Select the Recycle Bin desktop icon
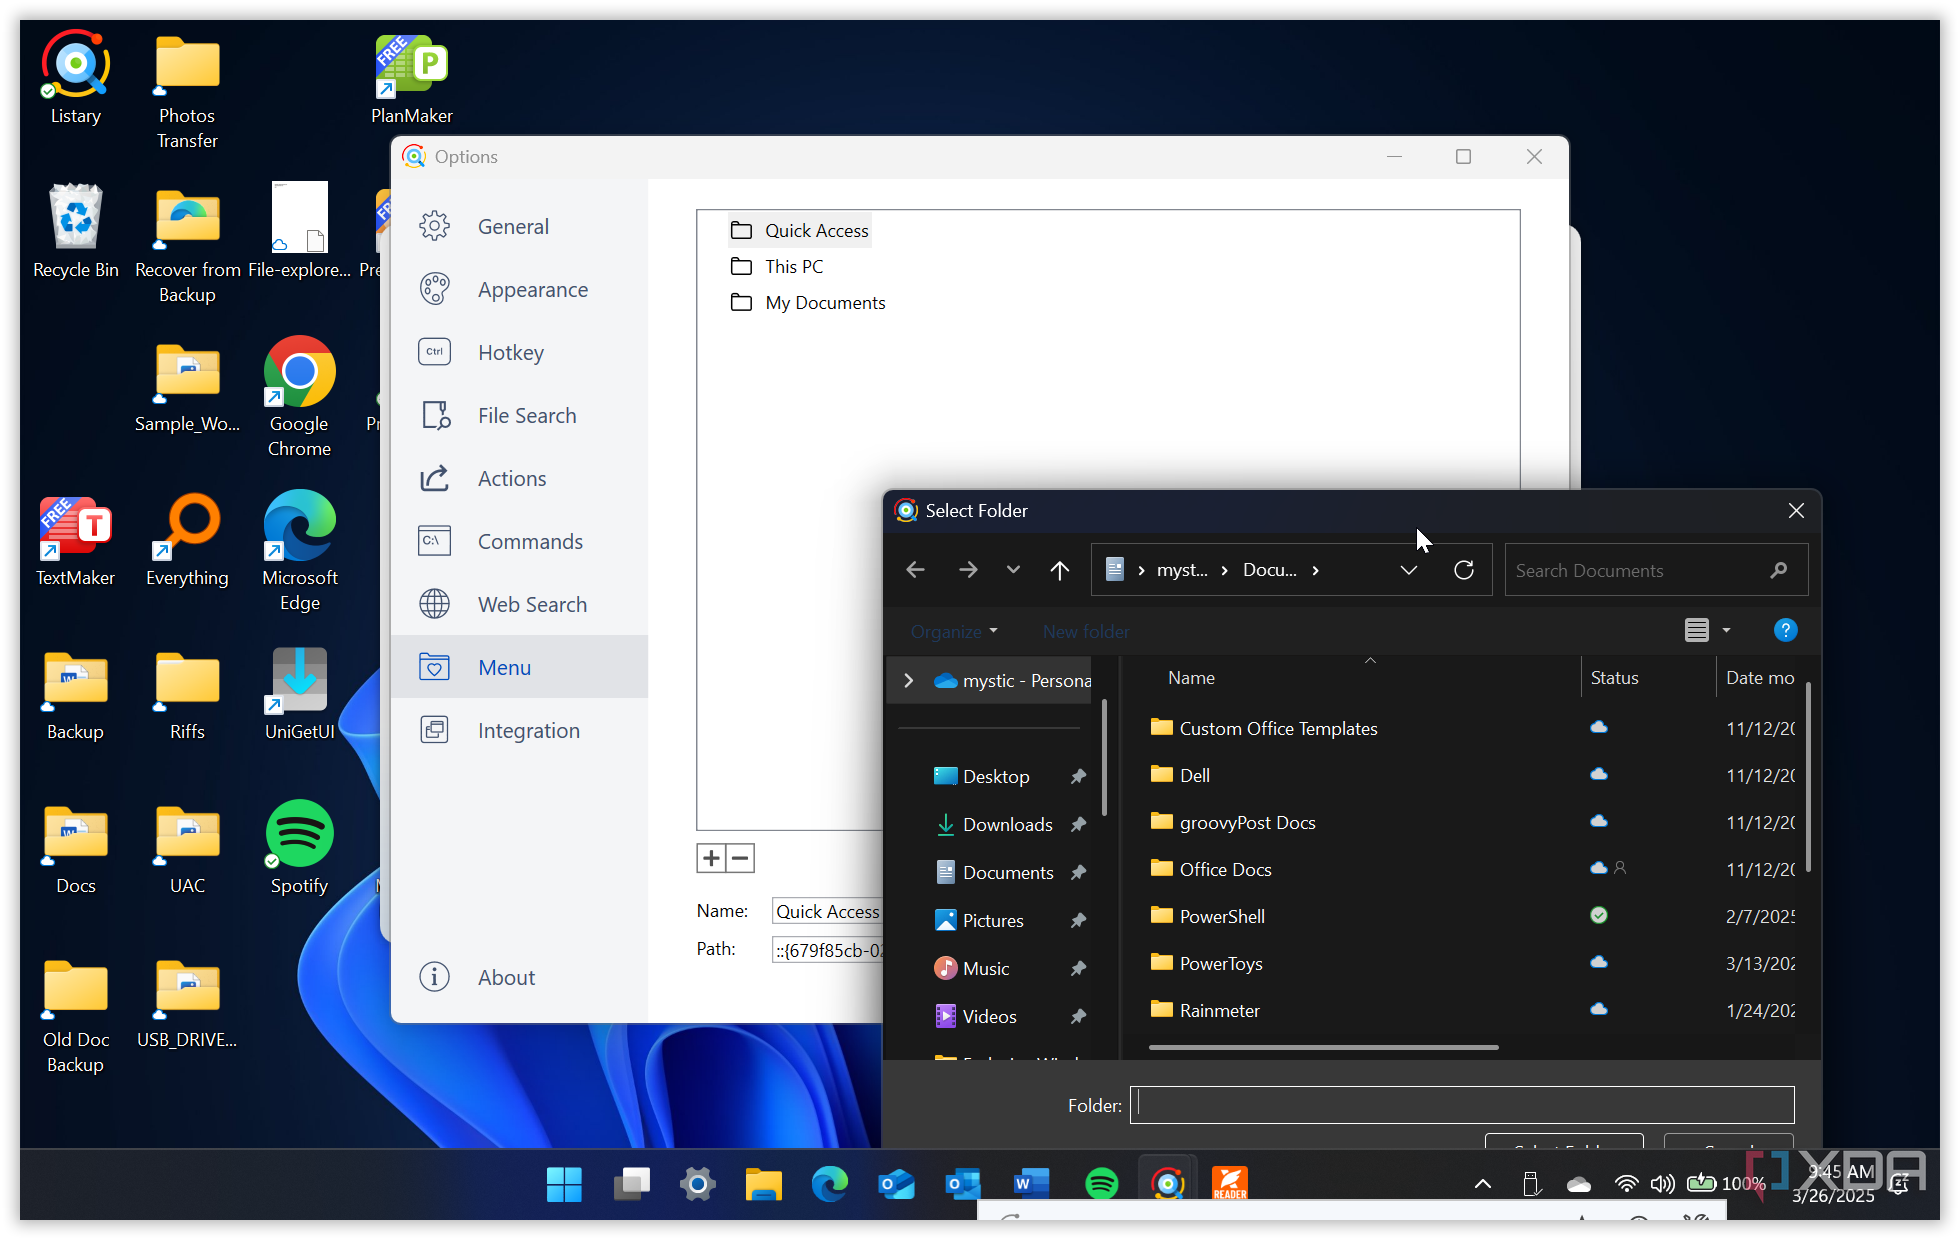 pyautogui.click(x=76, y=232)
